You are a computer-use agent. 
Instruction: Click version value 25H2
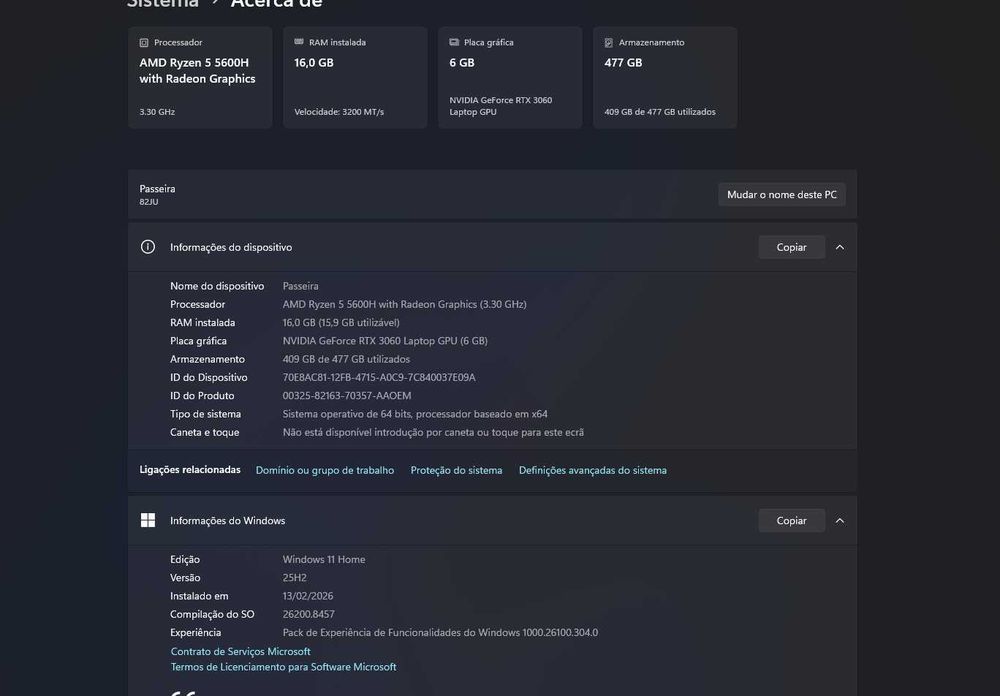(295, 578)
